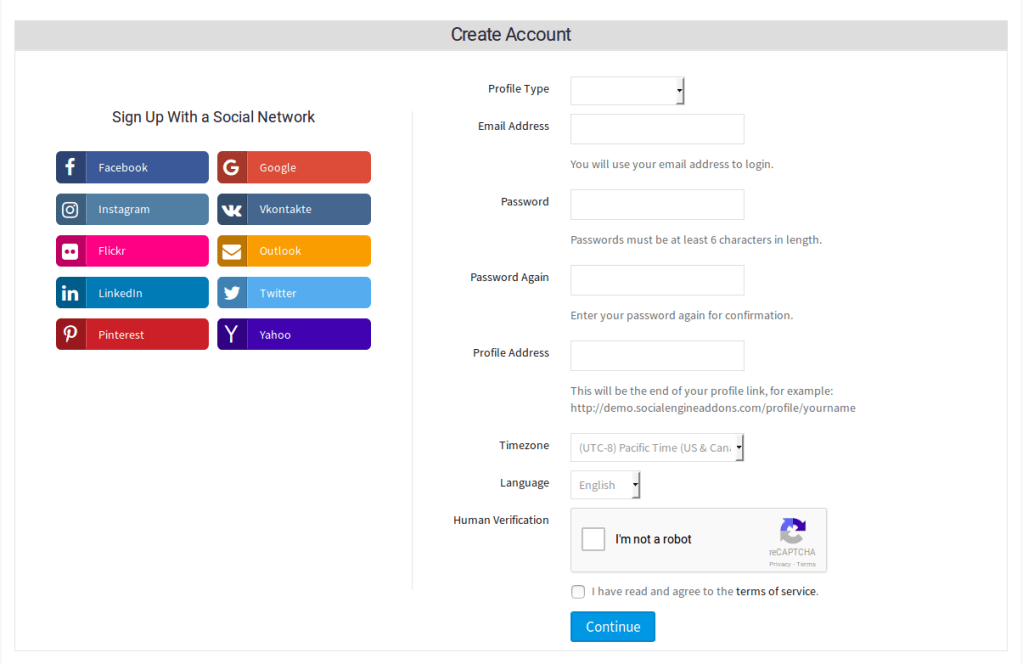Click the Outlook envelope icon
Viewport: 1023px width, 664px height.
(232, 252)
